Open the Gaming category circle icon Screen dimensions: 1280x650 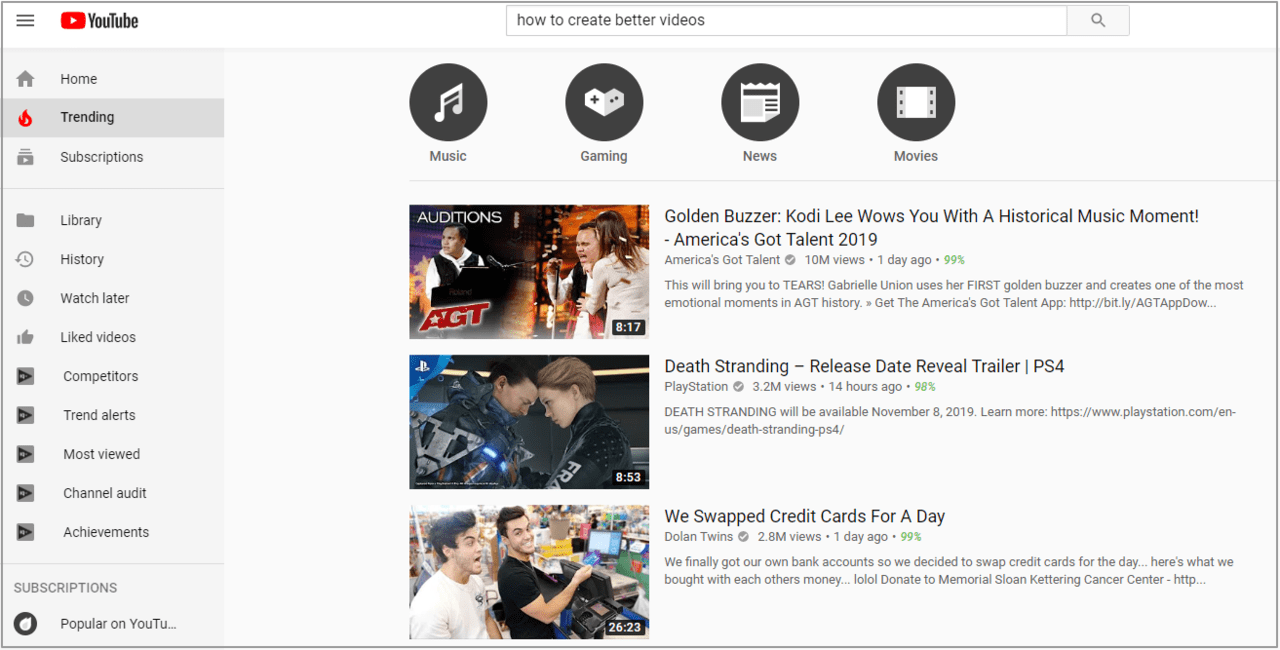tap(604, 102)
